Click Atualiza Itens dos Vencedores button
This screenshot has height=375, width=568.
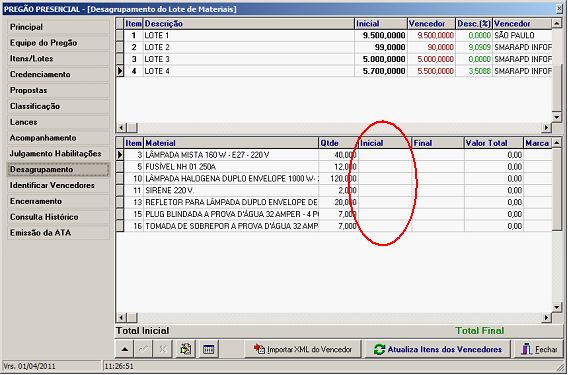(437, 349)
